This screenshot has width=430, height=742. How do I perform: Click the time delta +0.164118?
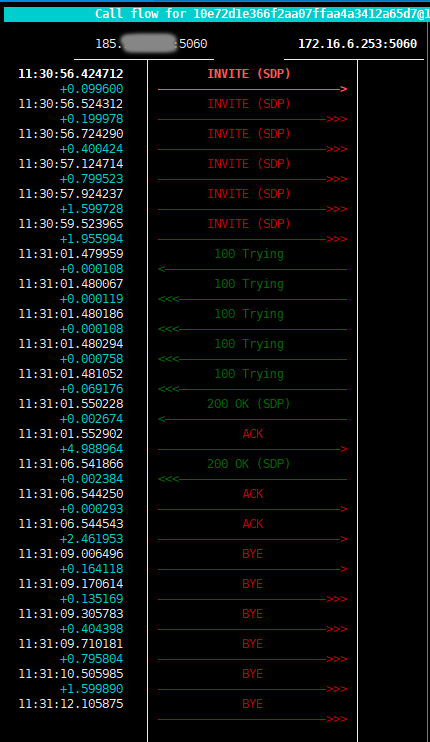(91, 569)
